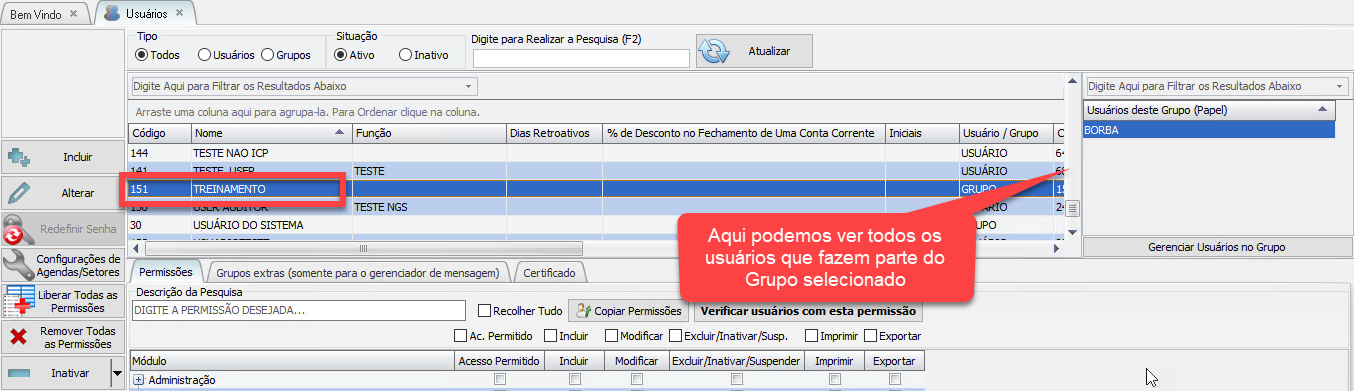Viewport: 1354px width, 391px height.
Task: Click Verificar usuários com esta permissão
Action: coord(809,311)
